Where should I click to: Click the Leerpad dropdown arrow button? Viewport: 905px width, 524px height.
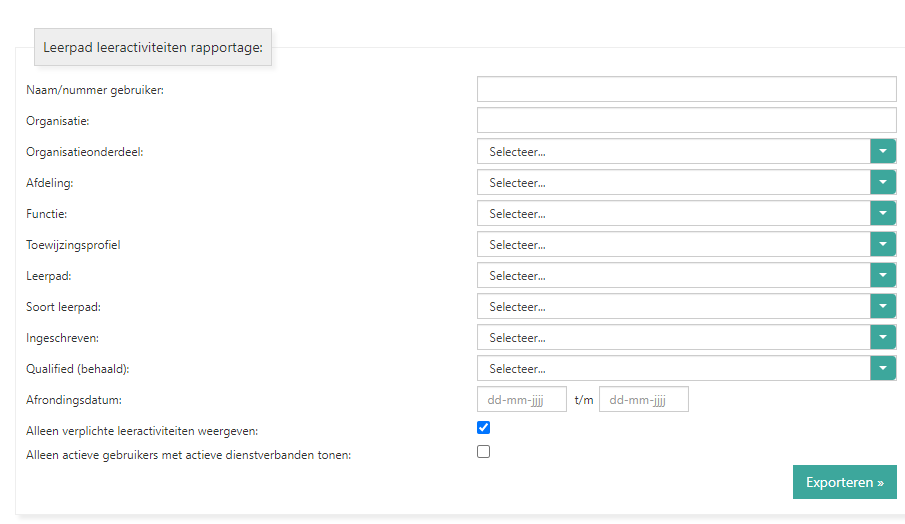click(883, 275)
